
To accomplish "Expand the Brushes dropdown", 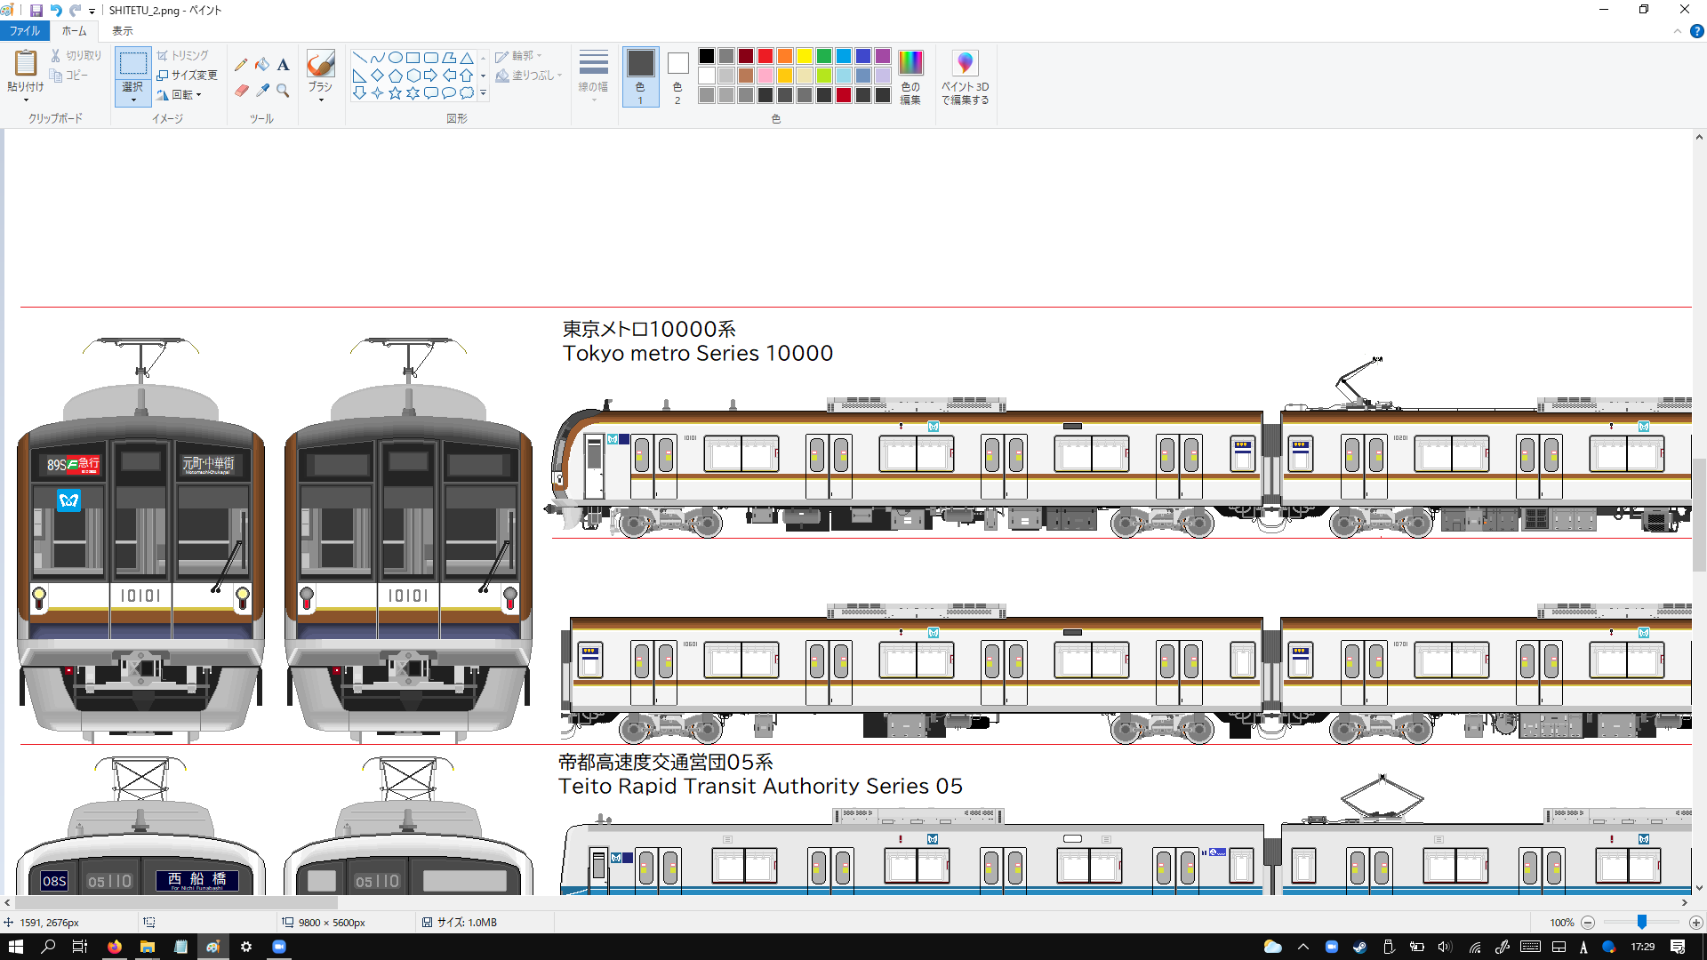I will (x=320, y=100).
